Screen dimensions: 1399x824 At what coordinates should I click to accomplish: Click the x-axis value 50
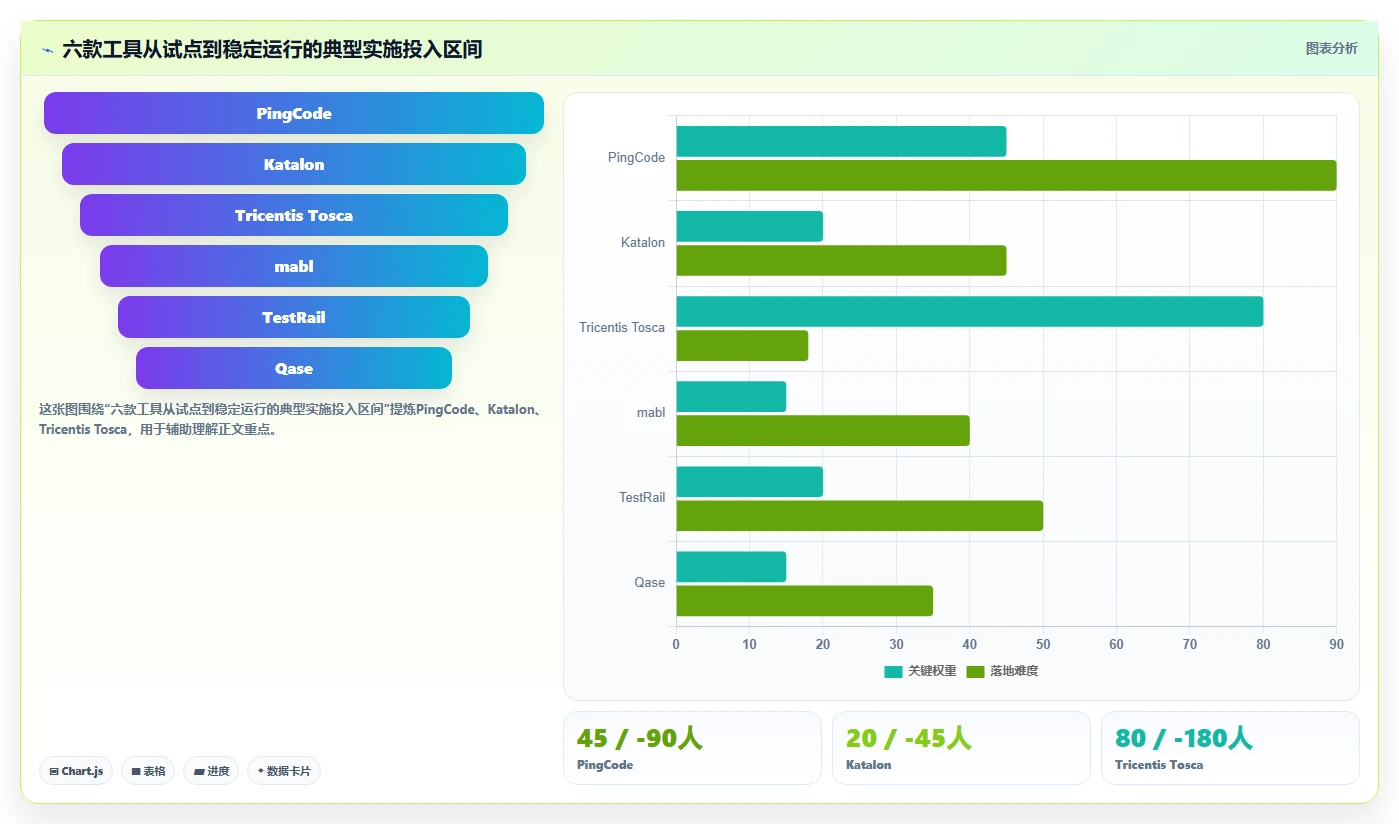click(x=1043, y=644)
